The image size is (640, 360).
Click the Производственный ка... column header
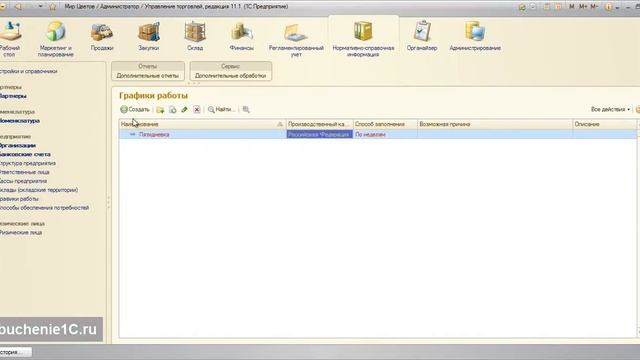pos(319,124)
